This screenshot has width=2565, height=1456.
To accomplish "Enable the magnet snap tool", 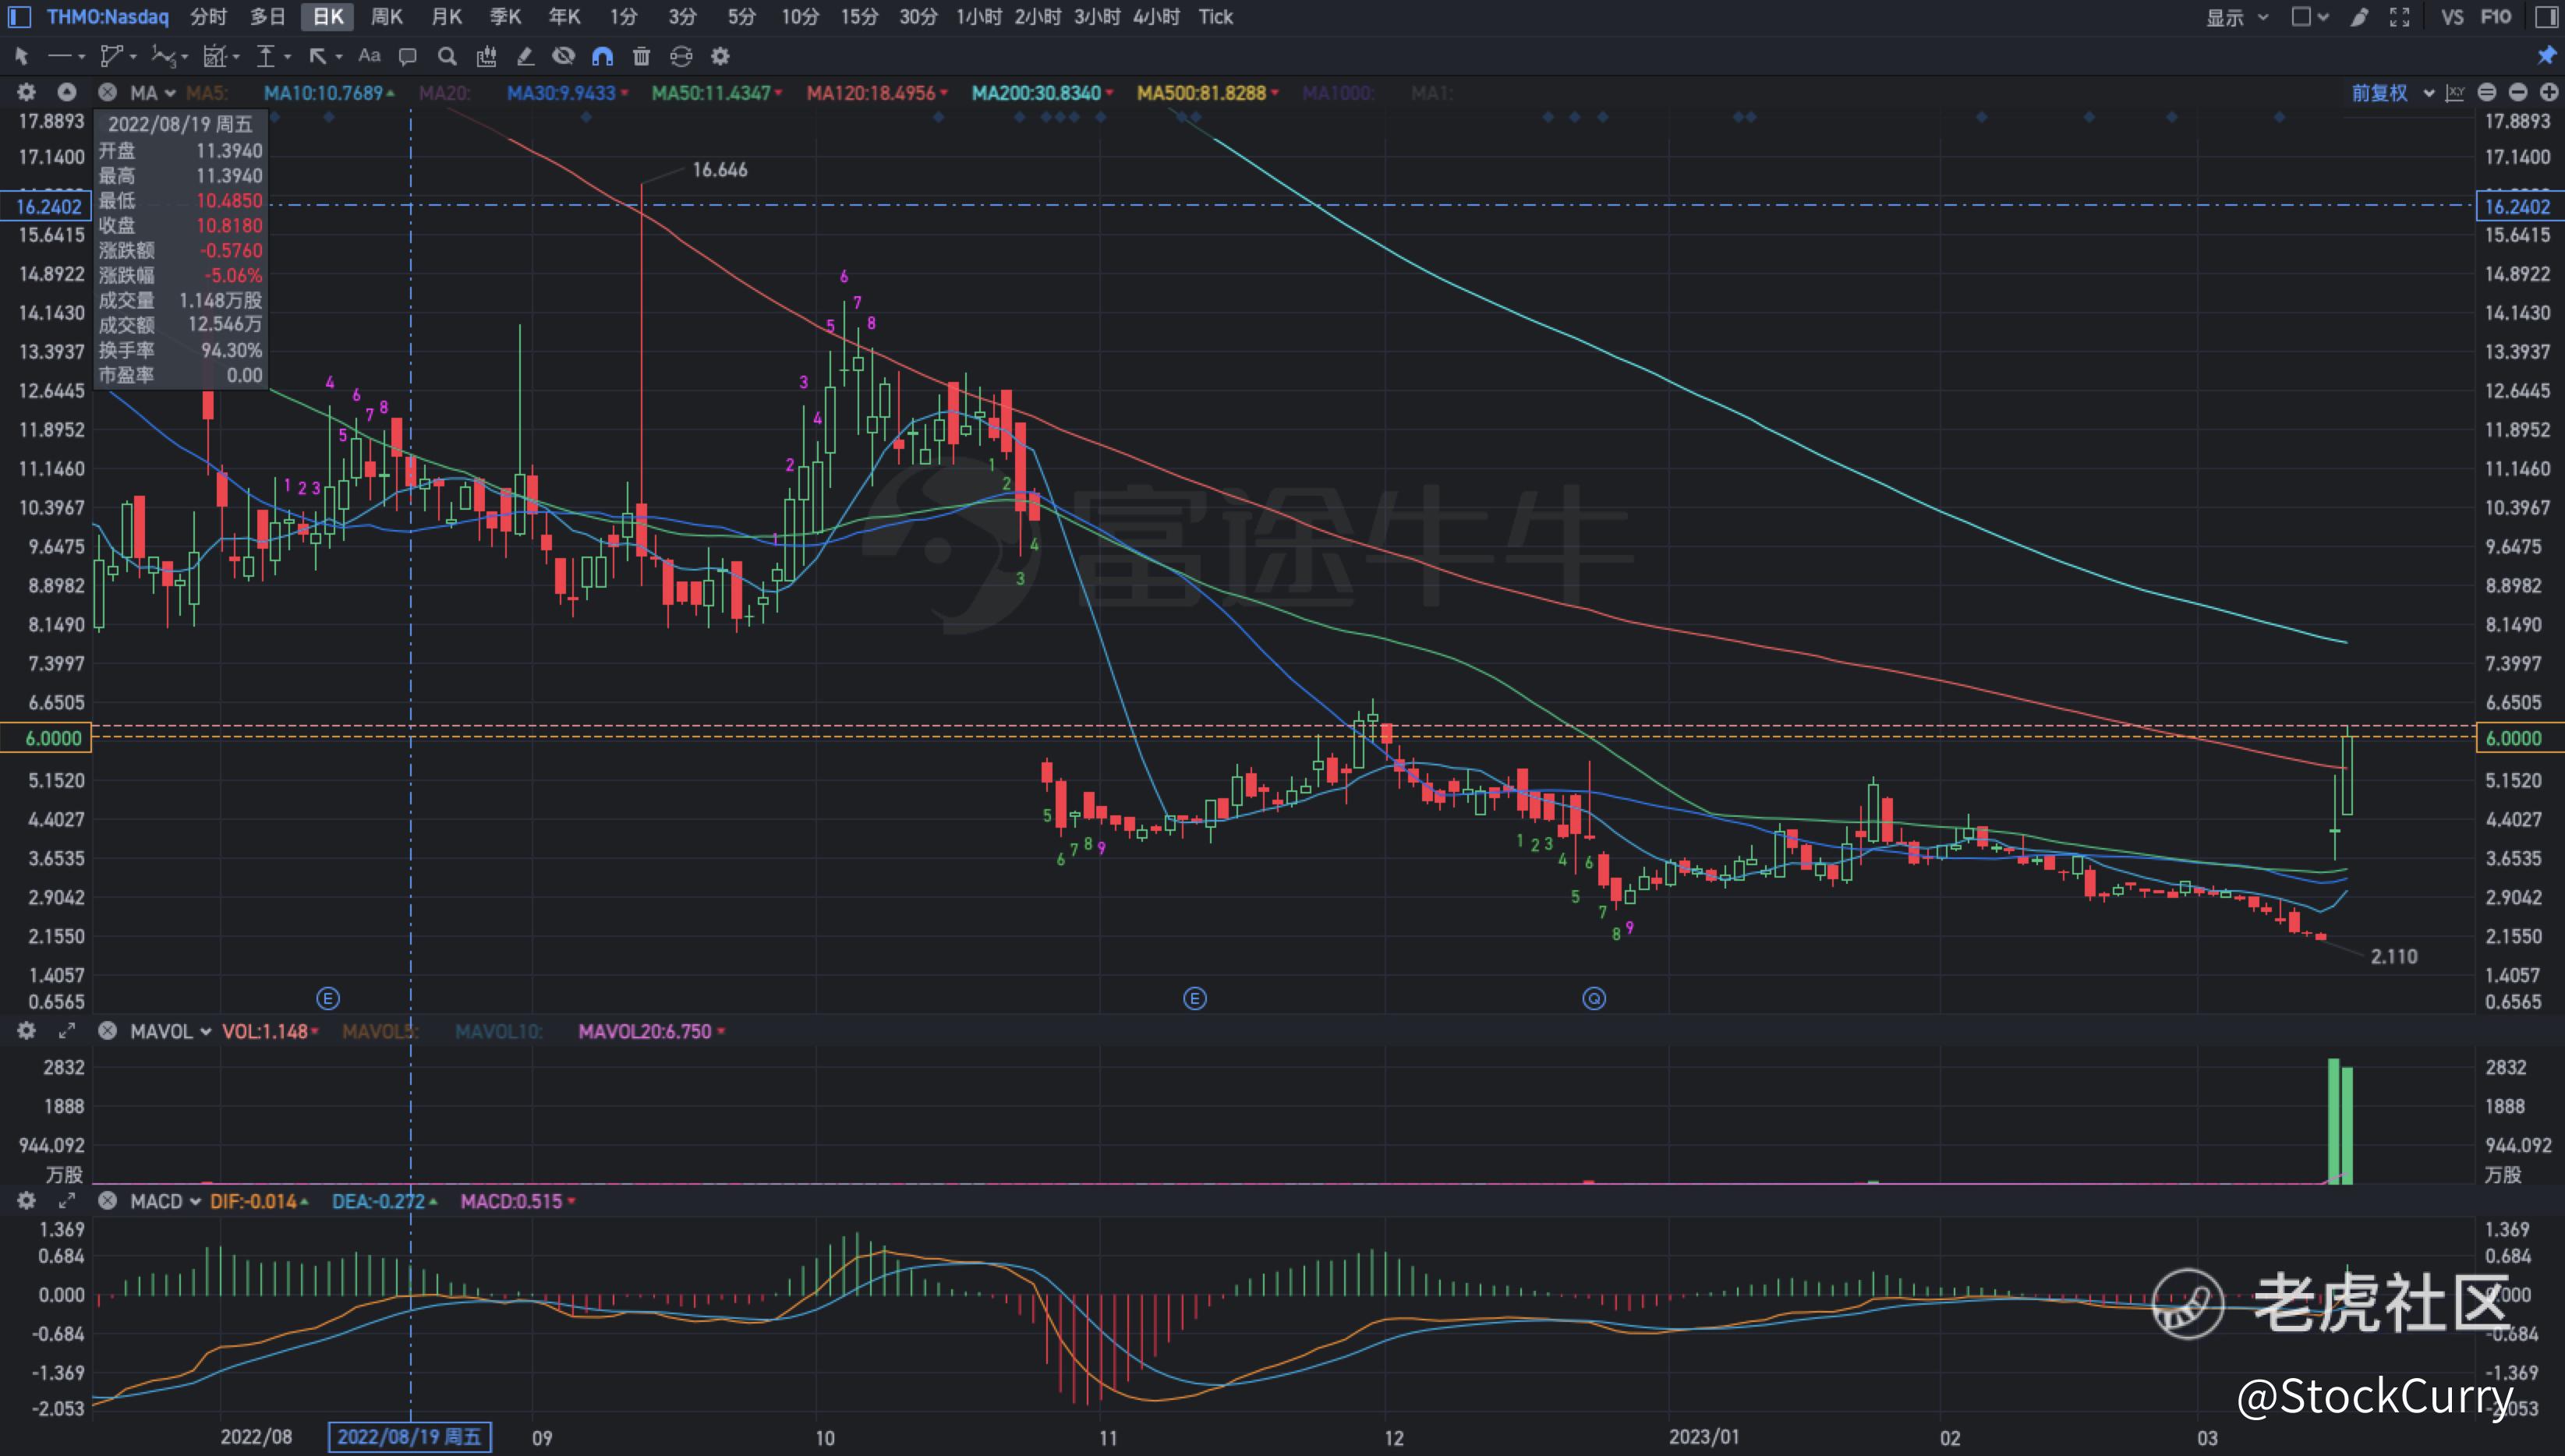I will pyautogui.click(x=602, y=56).
